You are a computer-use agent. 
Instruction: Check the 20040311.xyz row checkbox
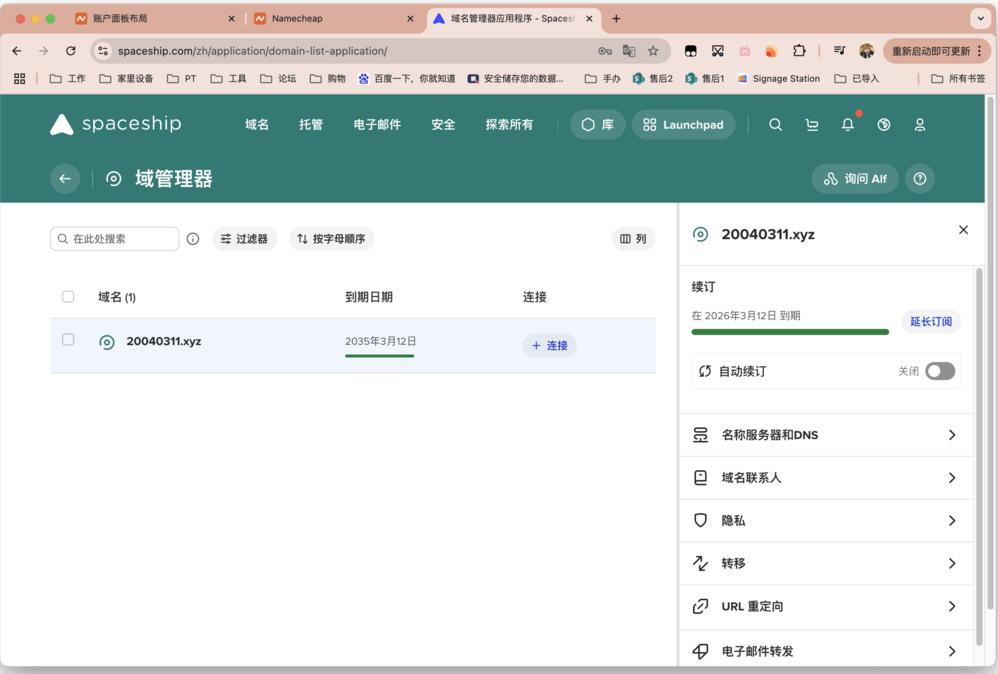click(68, 340)
